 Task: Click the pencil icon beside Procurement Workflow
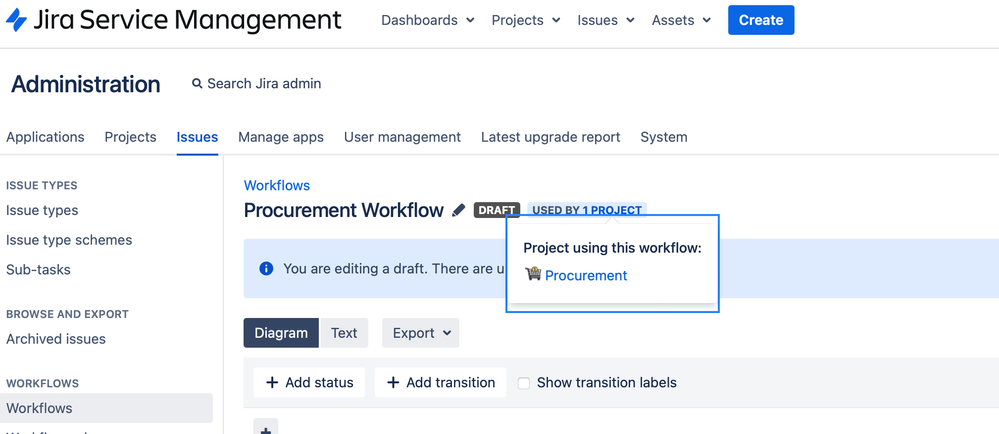(458, 210)
